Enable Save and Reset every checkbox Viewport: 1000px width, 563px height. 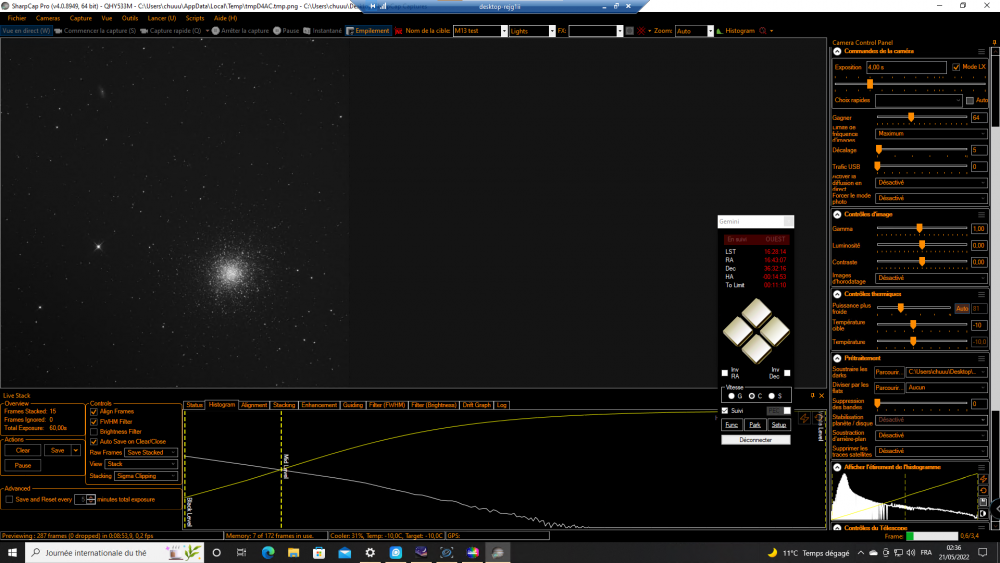click(10, 500)
